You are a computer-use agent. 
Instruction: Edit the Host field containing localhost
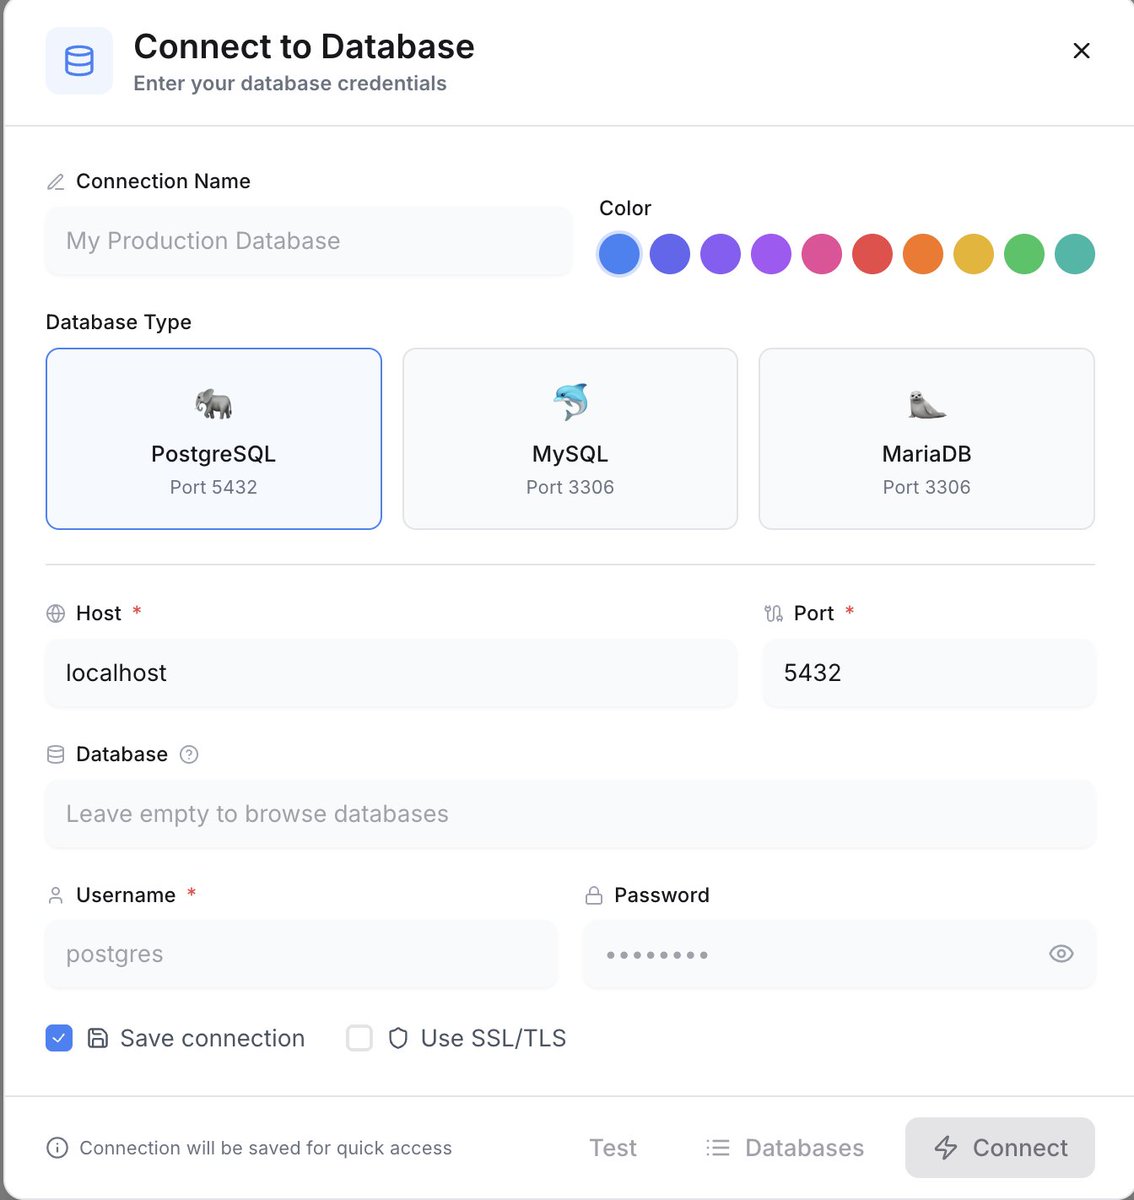(x=391, y=673)
